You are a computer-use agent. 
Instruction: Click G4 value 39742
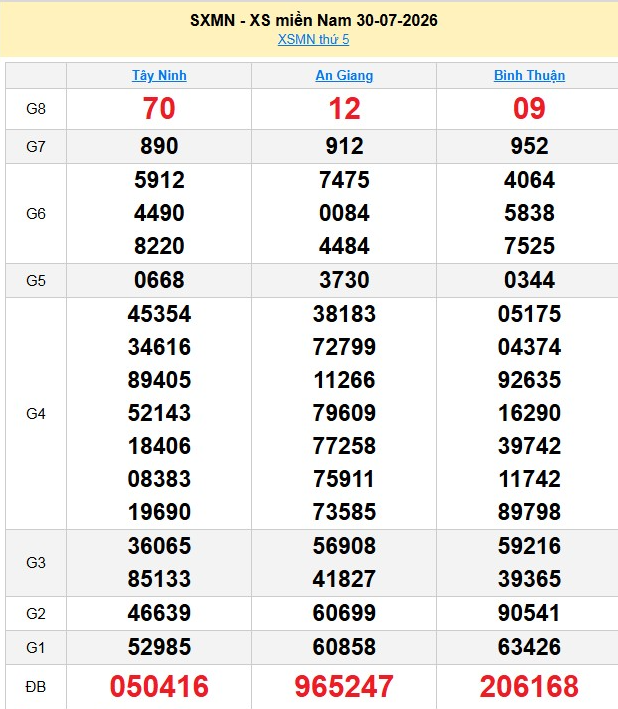pyautogui.click(x=529, y=446)
